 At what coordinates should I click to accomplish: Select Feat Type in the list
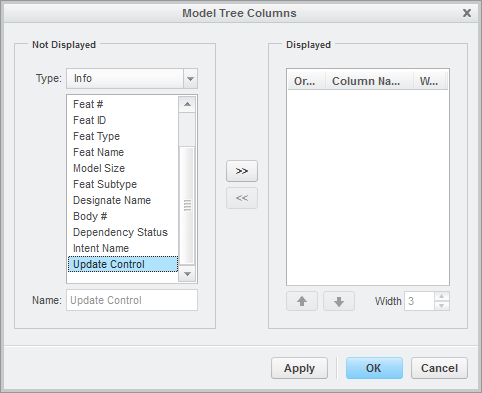123,136
